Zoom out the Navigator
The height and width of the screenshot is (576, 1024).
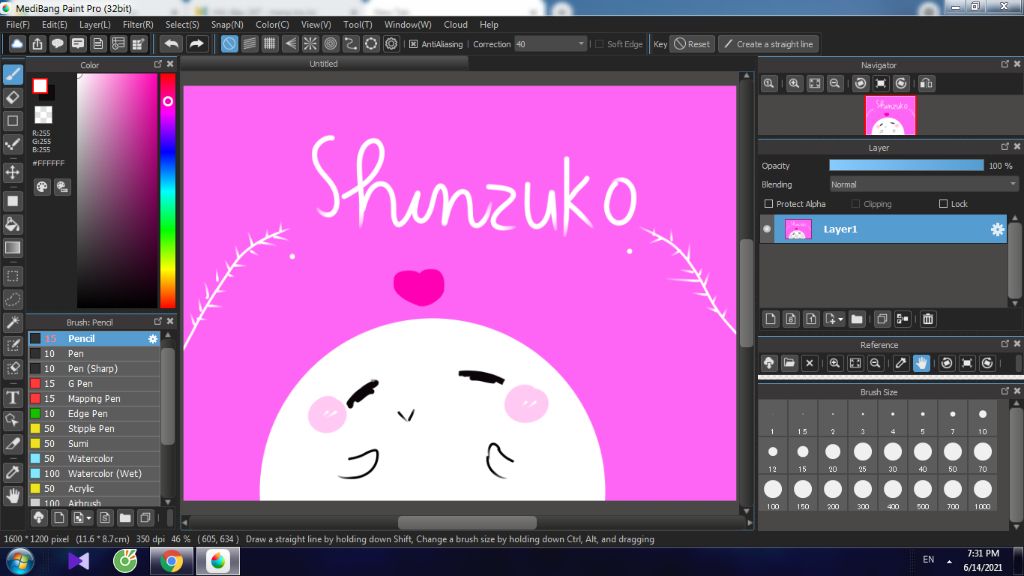click(x=835, y=84)
